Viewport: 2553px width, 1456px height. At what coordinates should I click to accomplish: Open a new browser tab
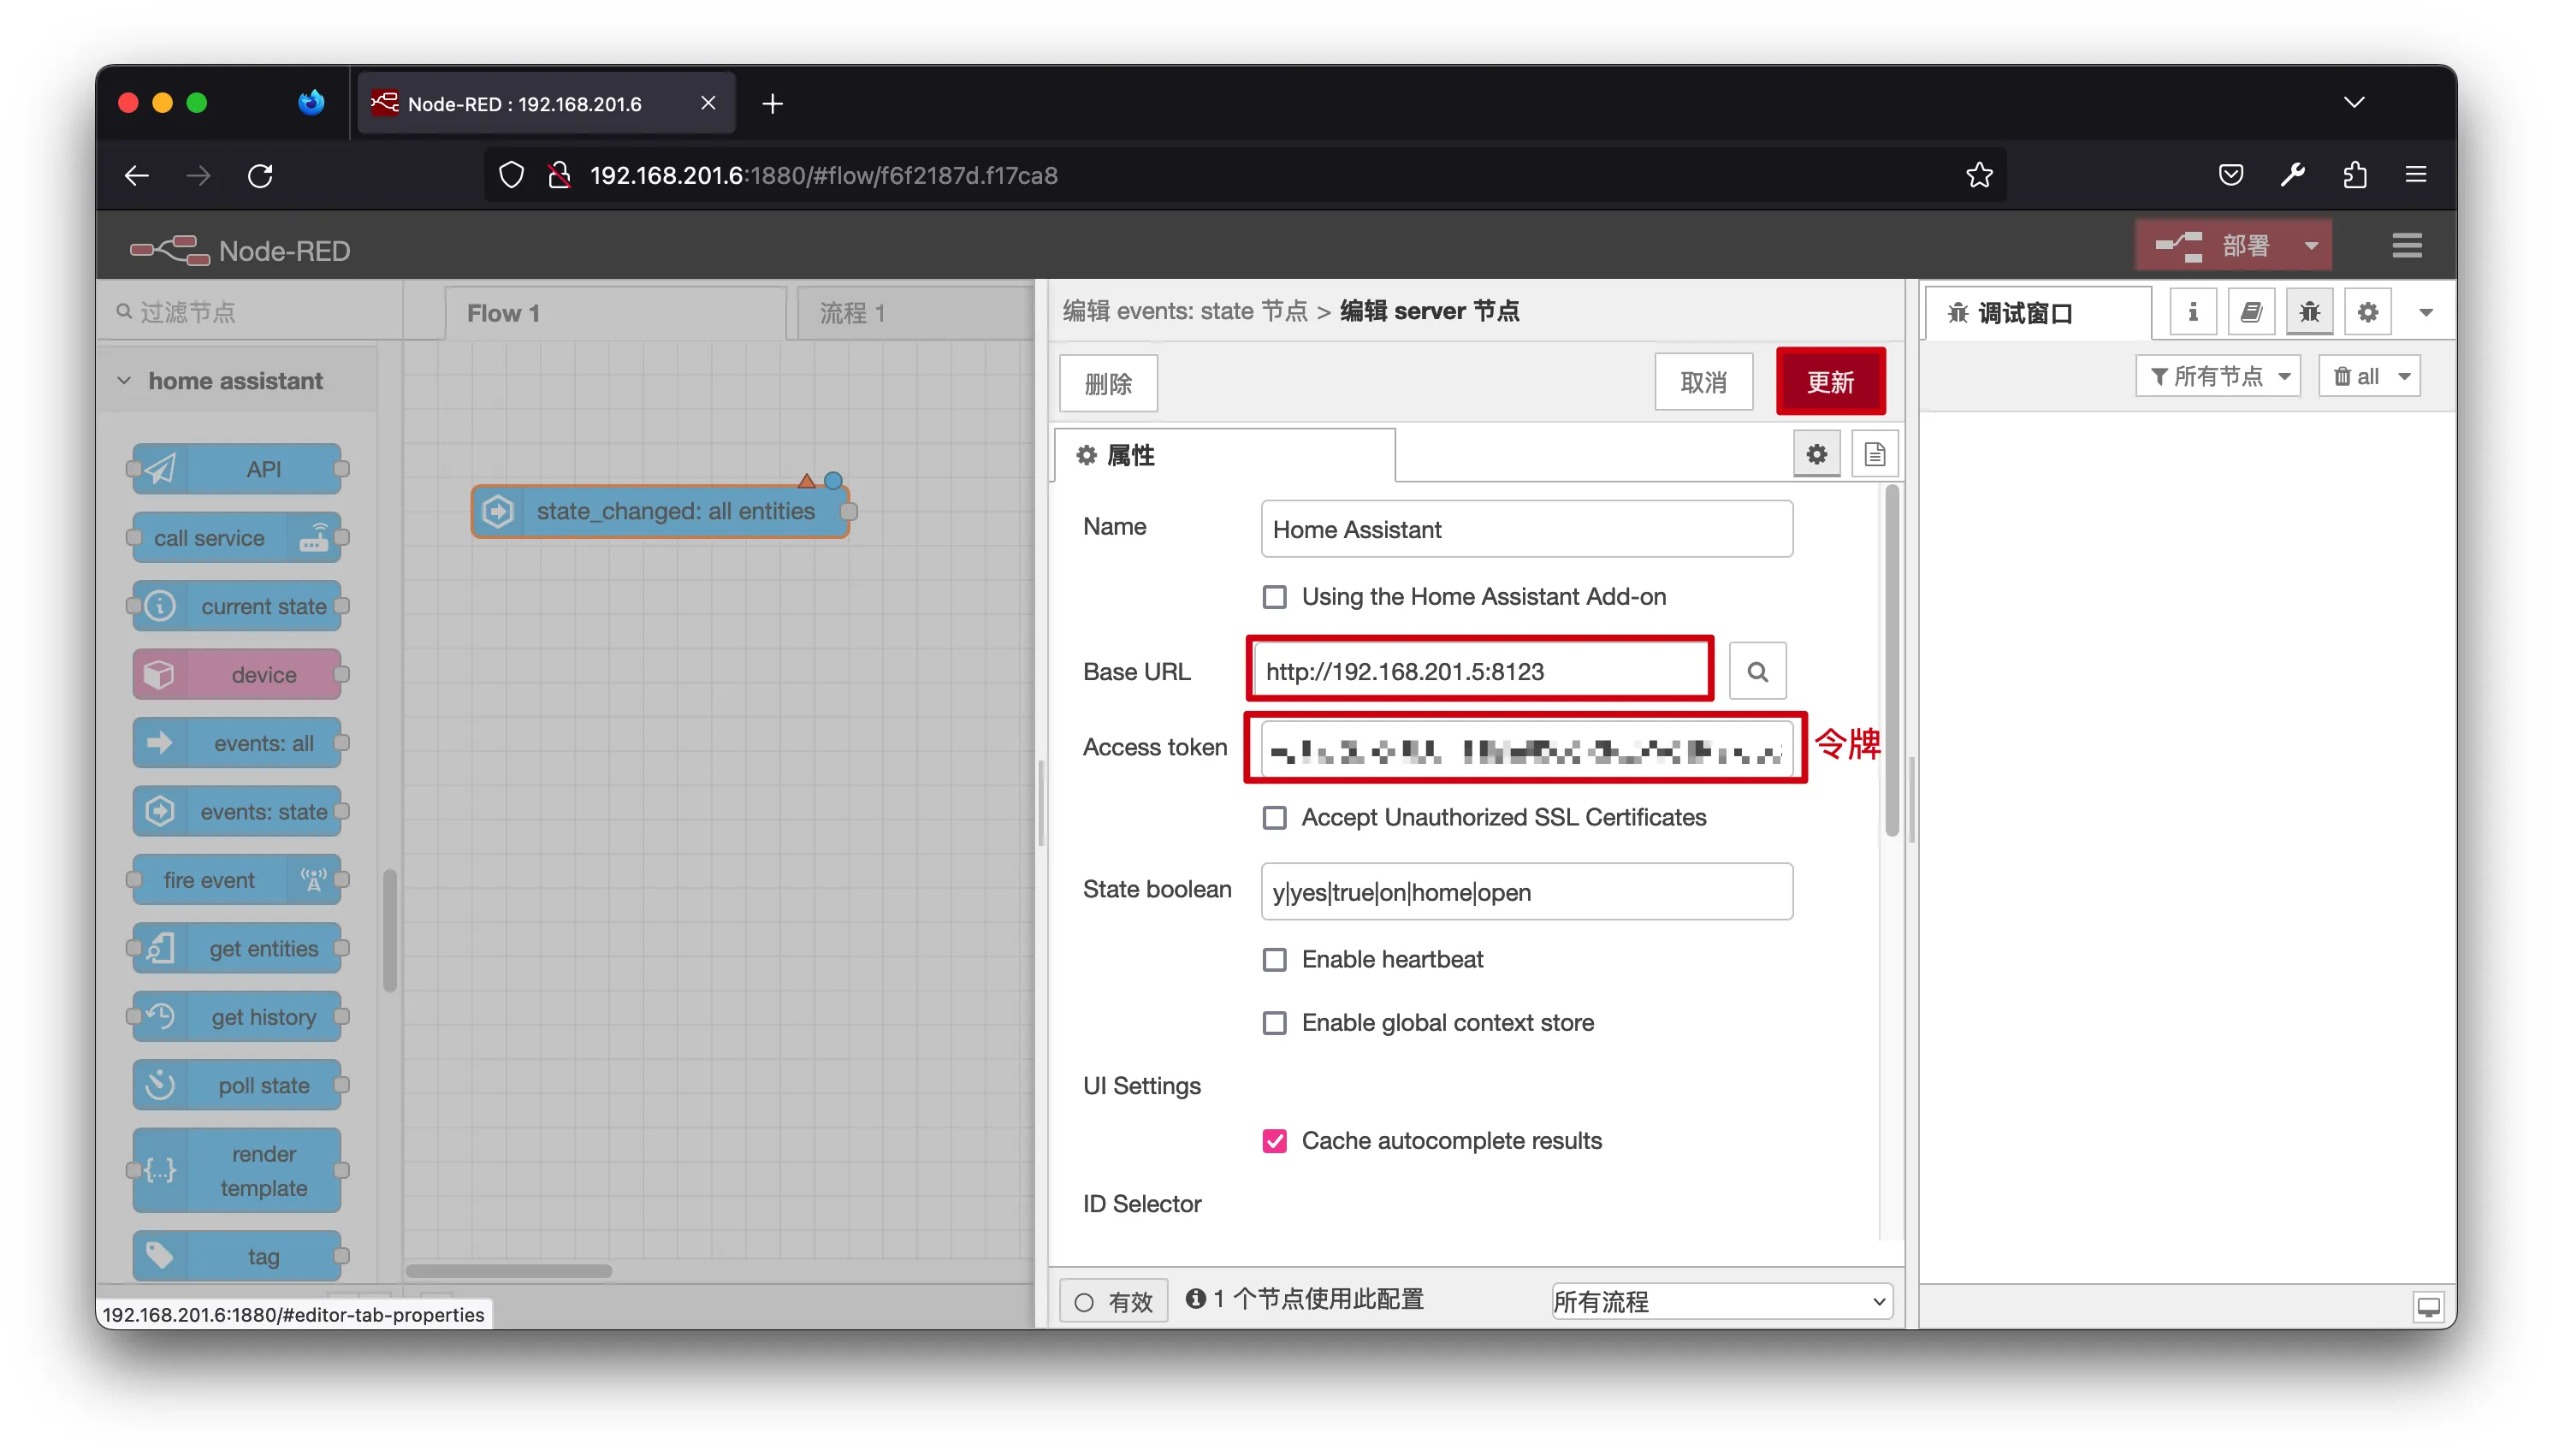click(772, 103)
